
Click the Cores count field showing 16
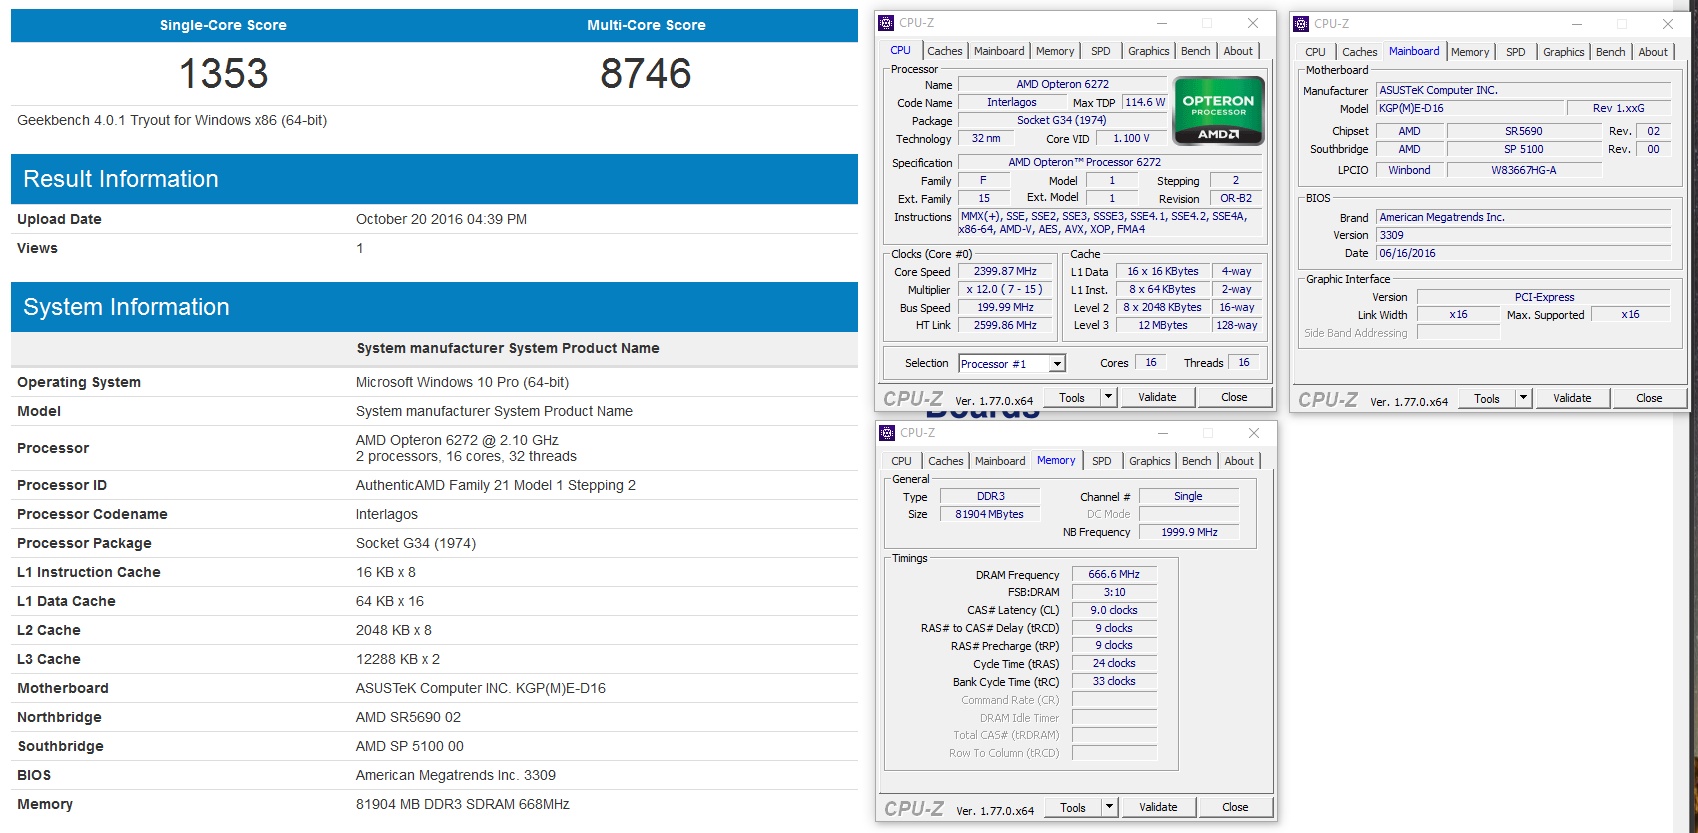(1151, 363)
